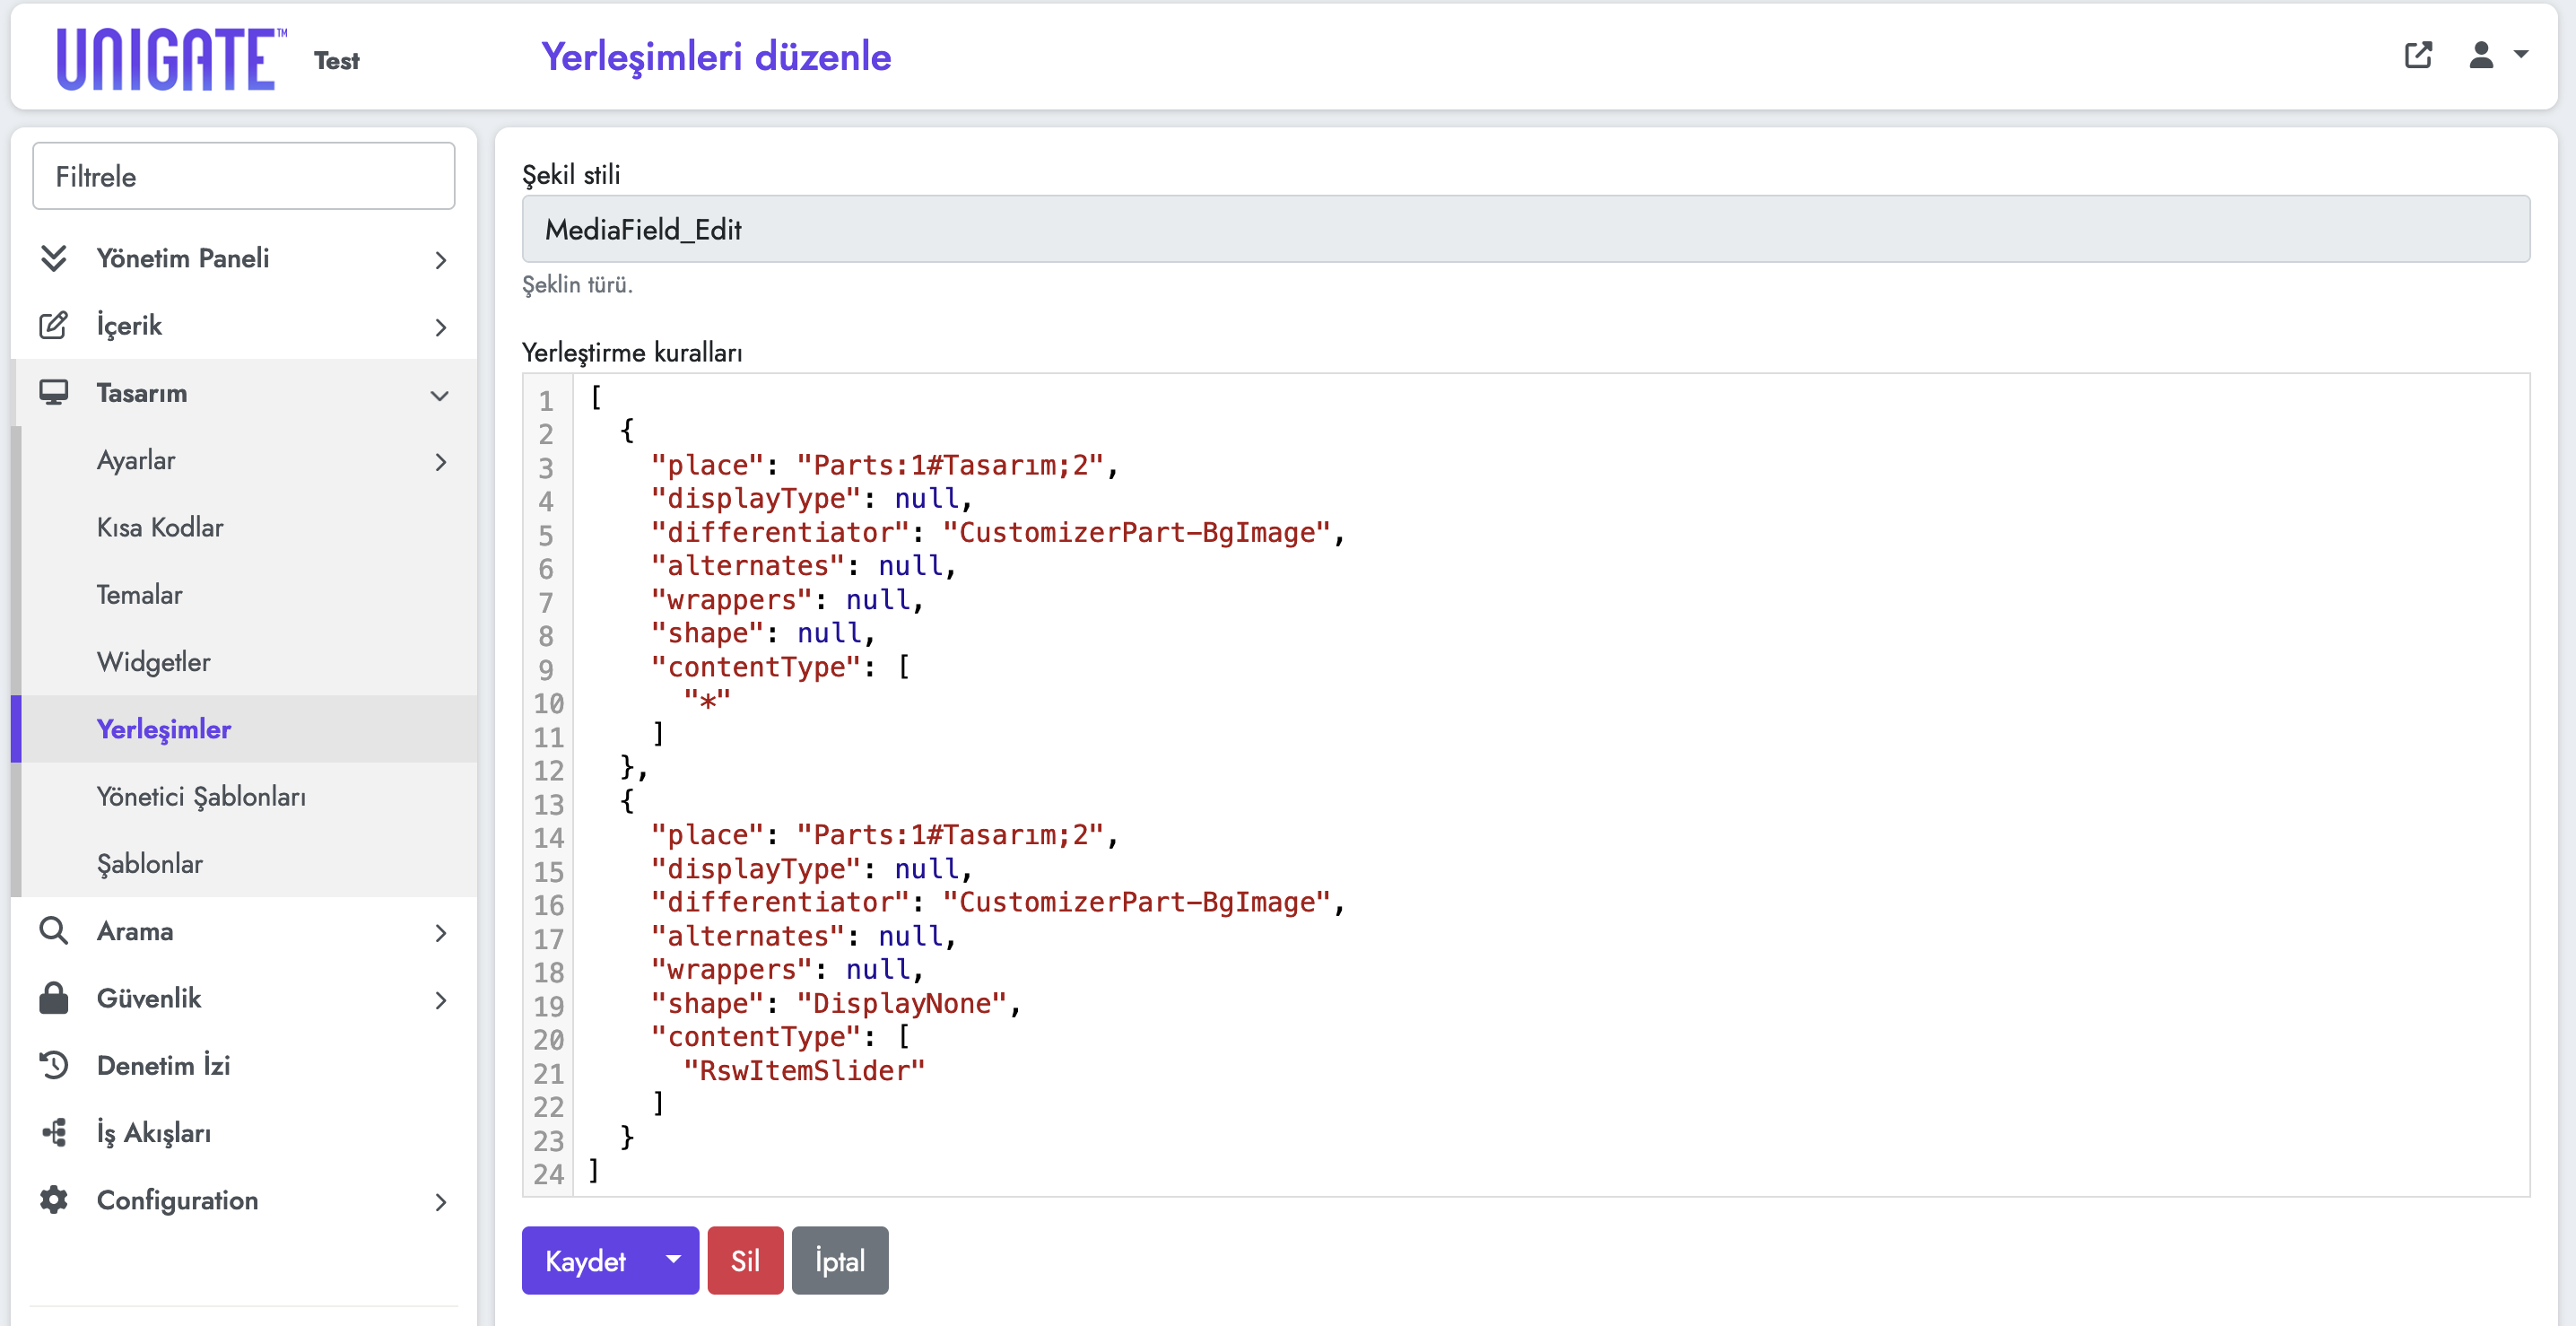Image resolution: width=2576 pixels, height=1326 pixels.
Task: Click line number 24 in editor gutter
Action: pos(548,1174)
